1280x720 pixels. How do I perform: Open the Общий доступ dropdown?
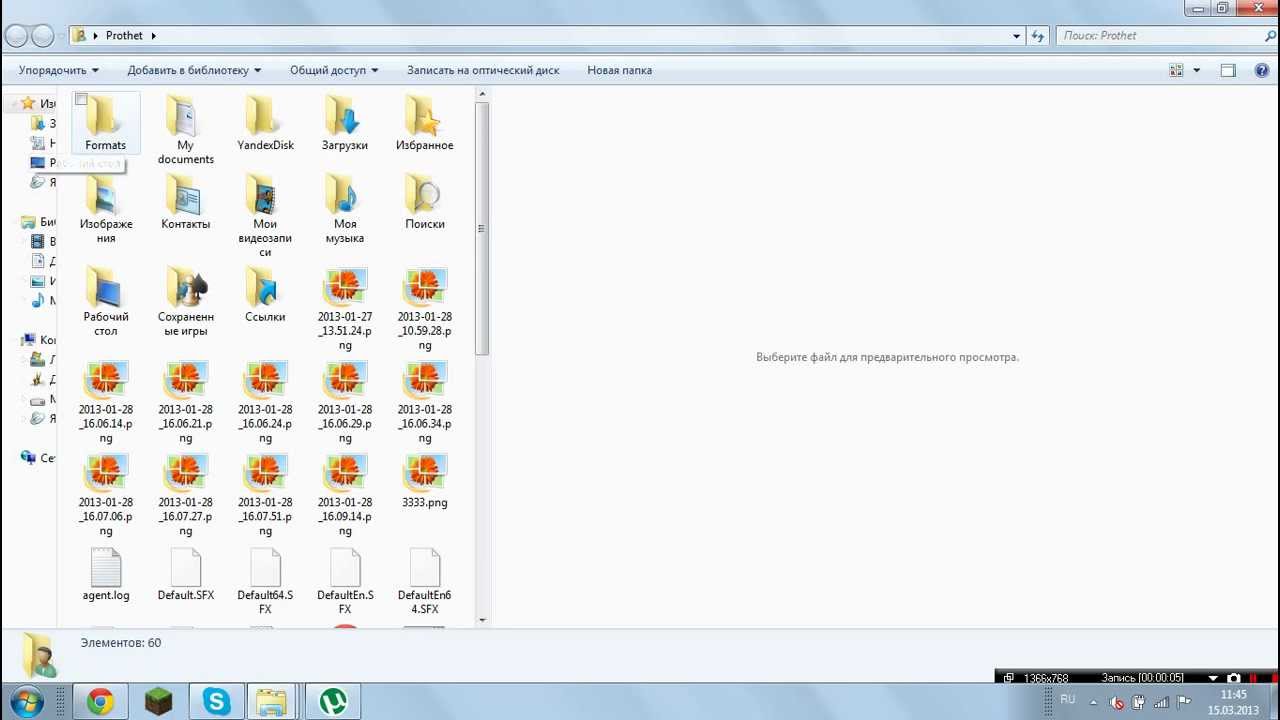click(334, 70)
